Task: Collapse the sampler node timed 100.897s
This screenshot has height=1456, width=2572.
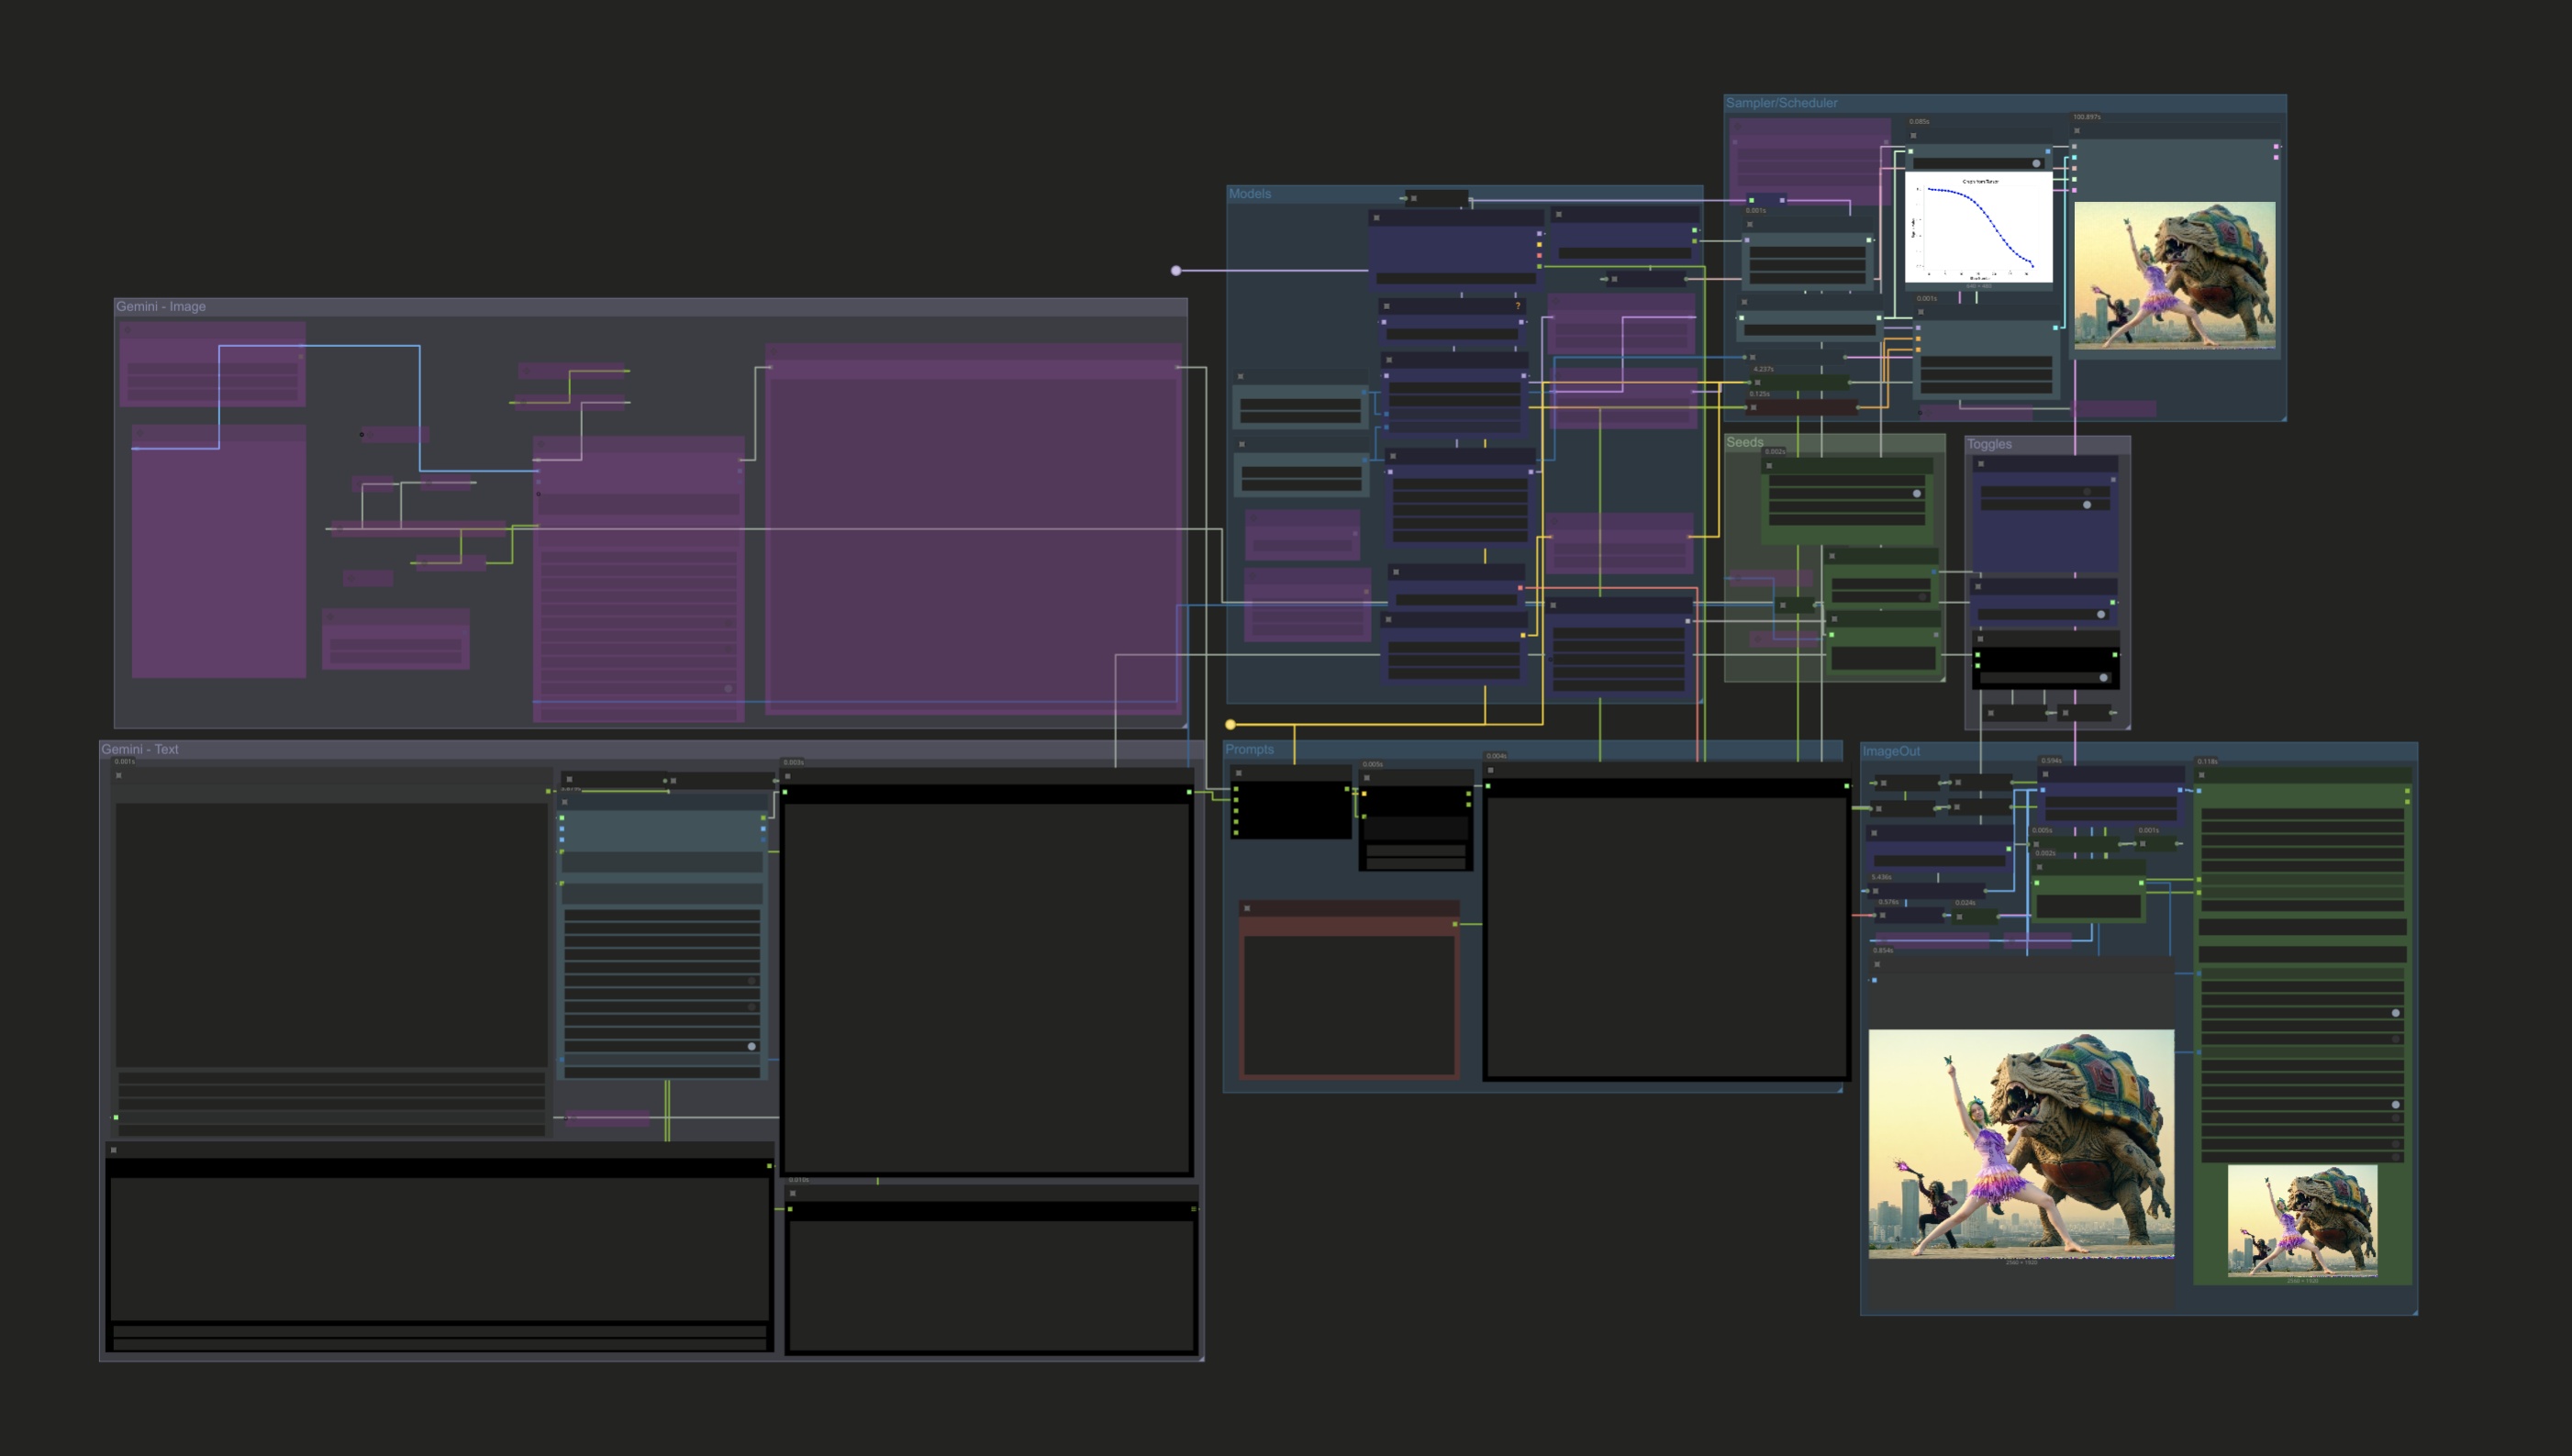Action: pos(2077,130)
